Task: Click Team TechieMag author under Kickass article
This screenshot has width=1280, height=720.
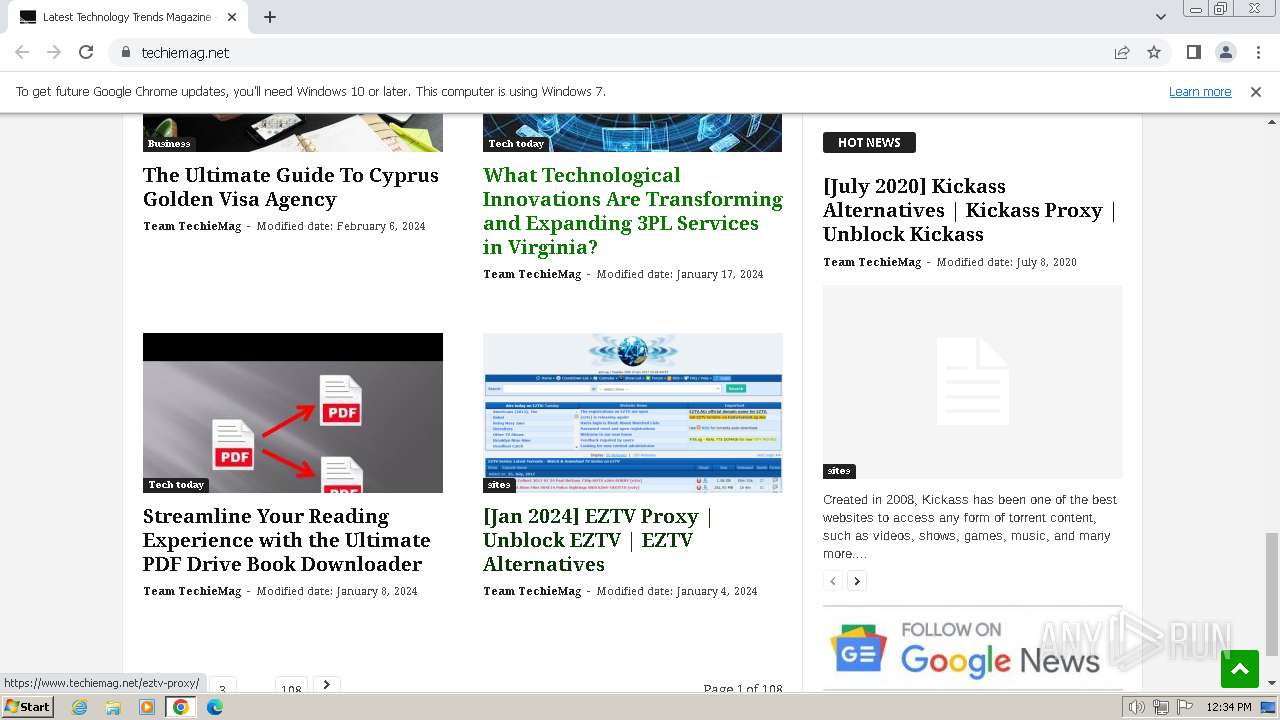Action: click(x=872, y=262)
